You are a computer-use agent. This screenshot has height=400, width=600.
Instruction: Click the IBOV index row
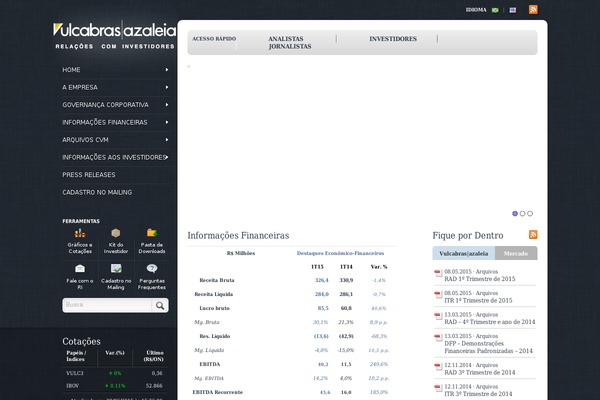[114, 386]
